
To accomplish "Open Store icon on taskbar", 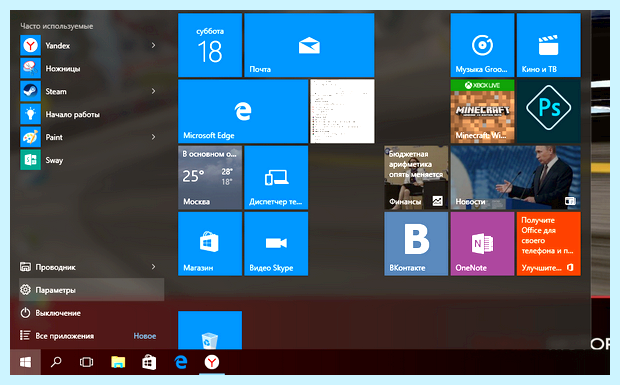I will click(149, 362).
